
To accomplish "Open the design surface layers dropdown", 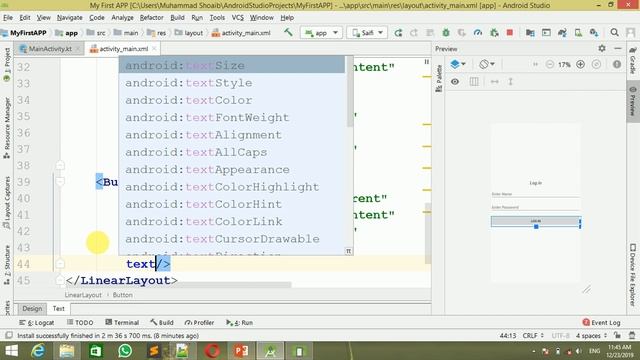I will click(x=458, y=64).
